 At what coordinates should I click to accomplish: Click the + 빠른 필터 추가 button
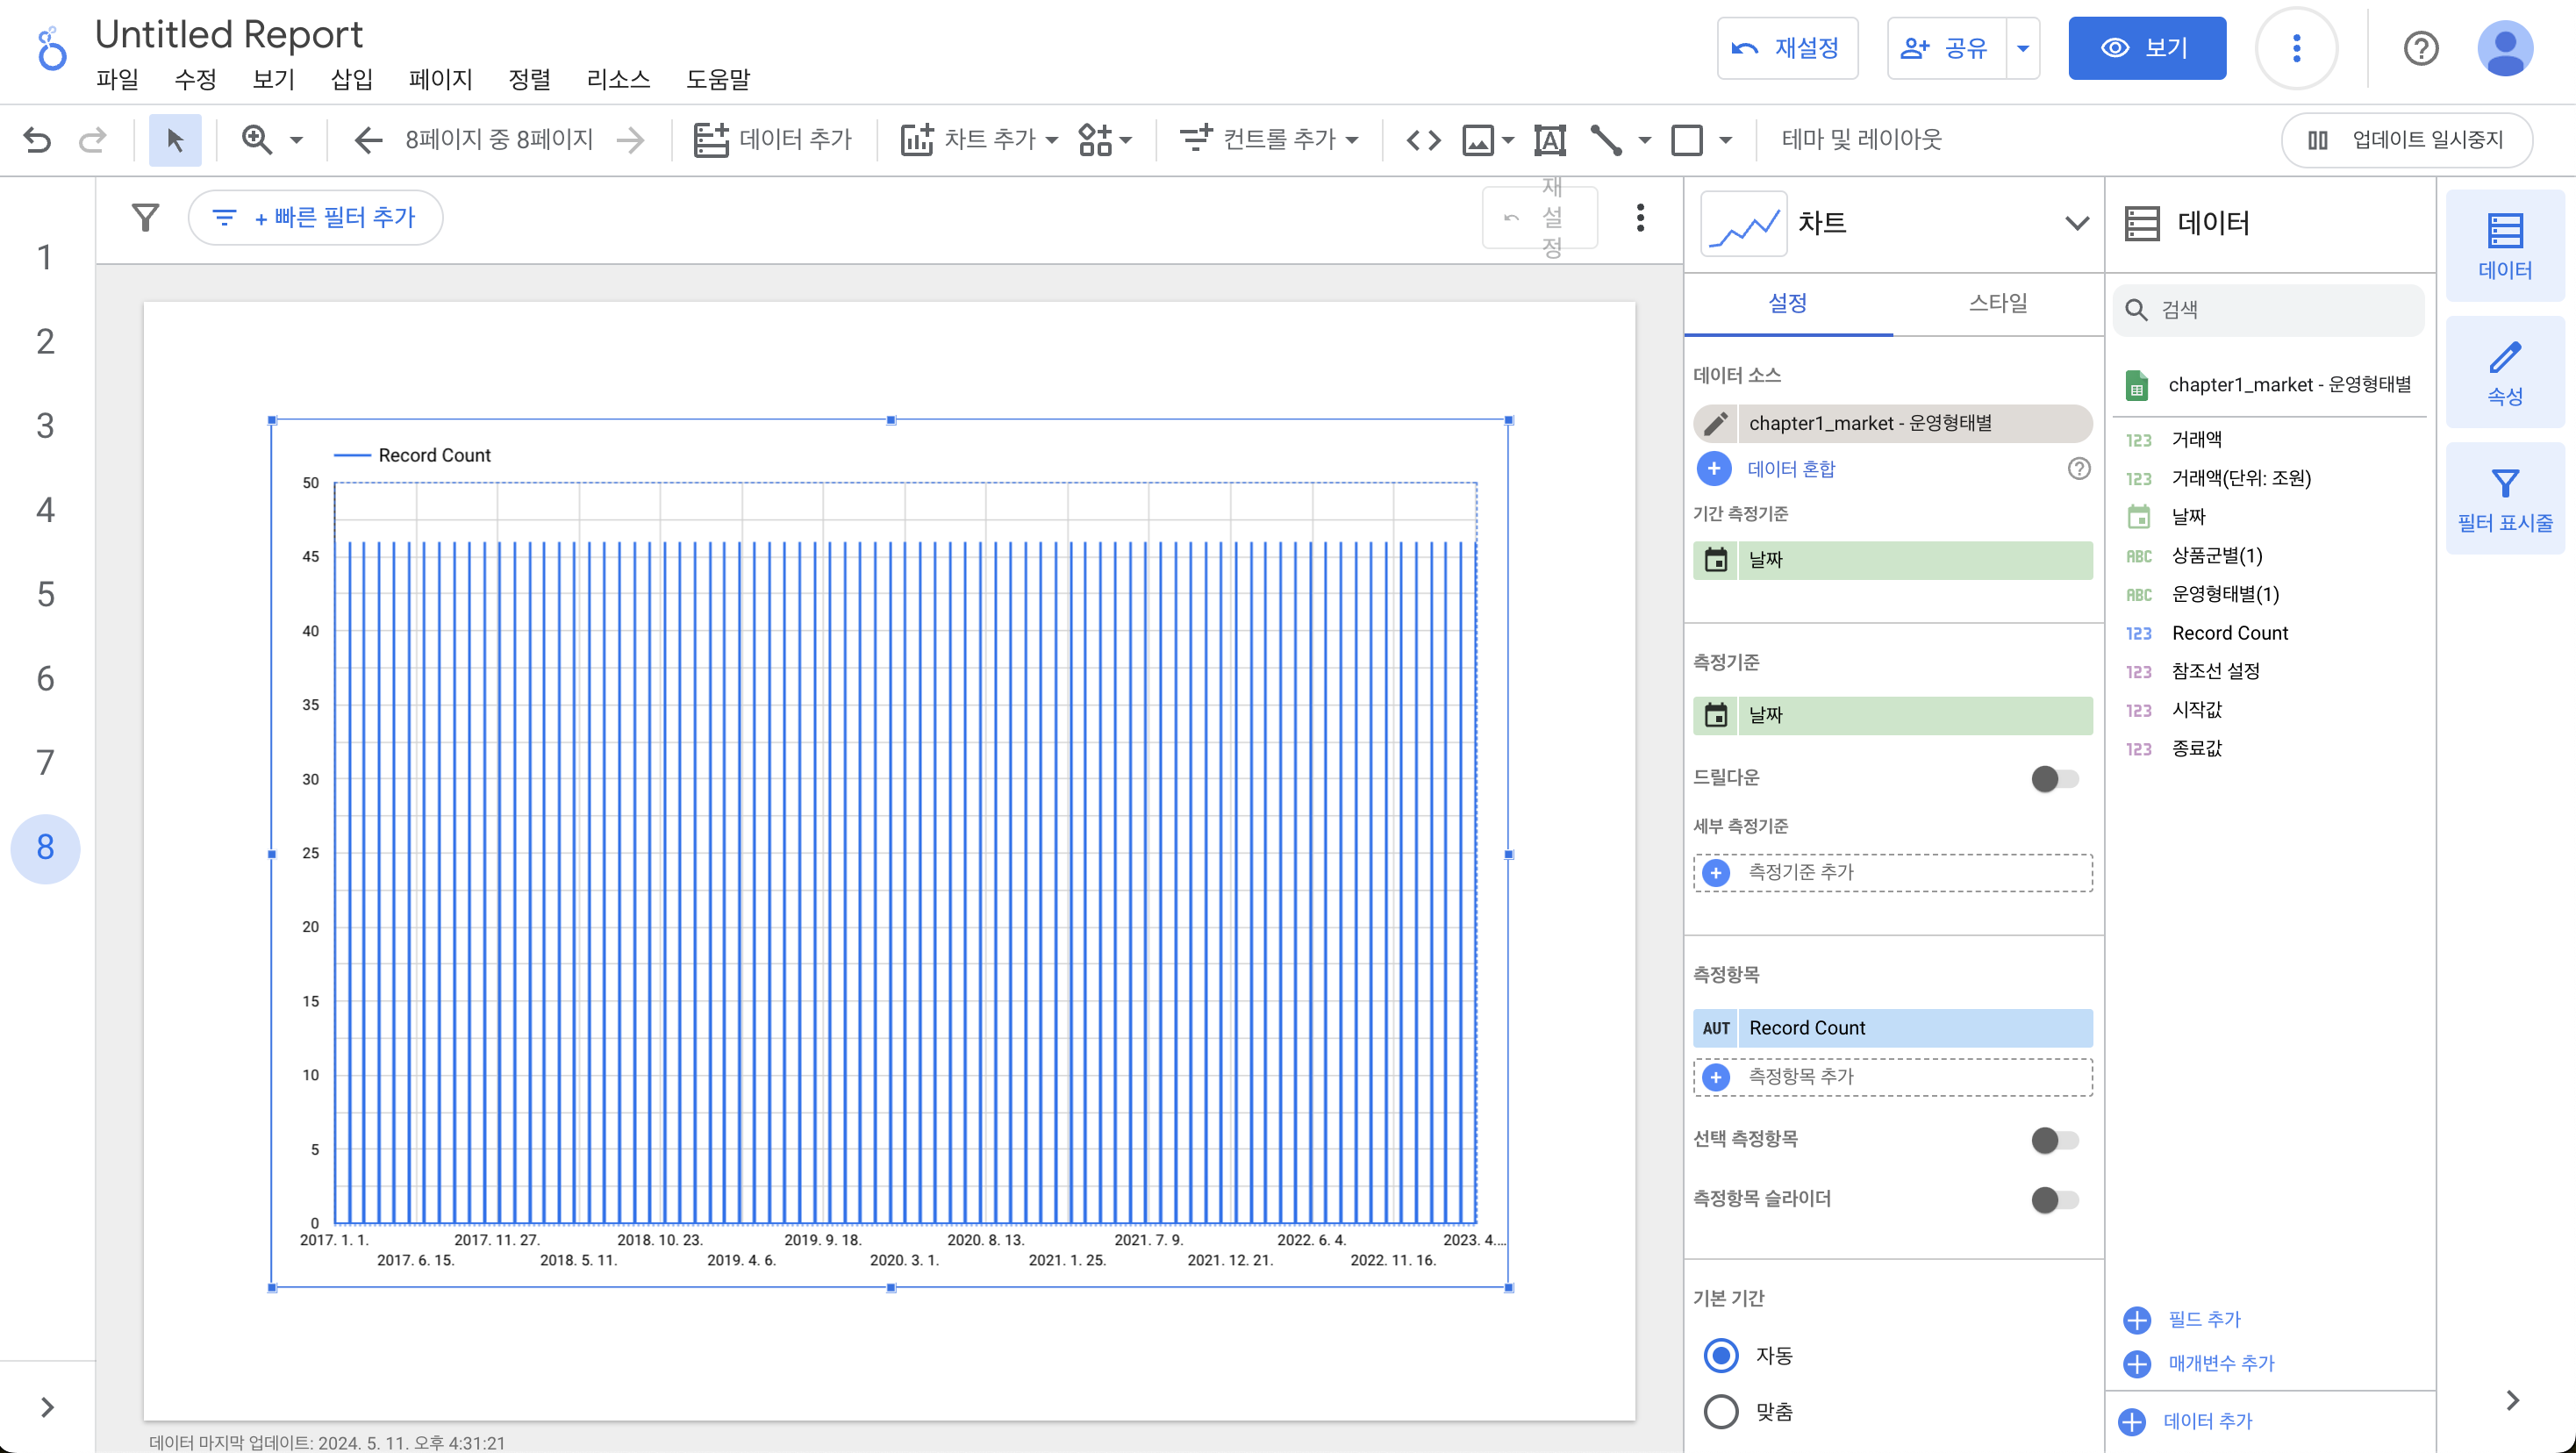coord(316,217)
